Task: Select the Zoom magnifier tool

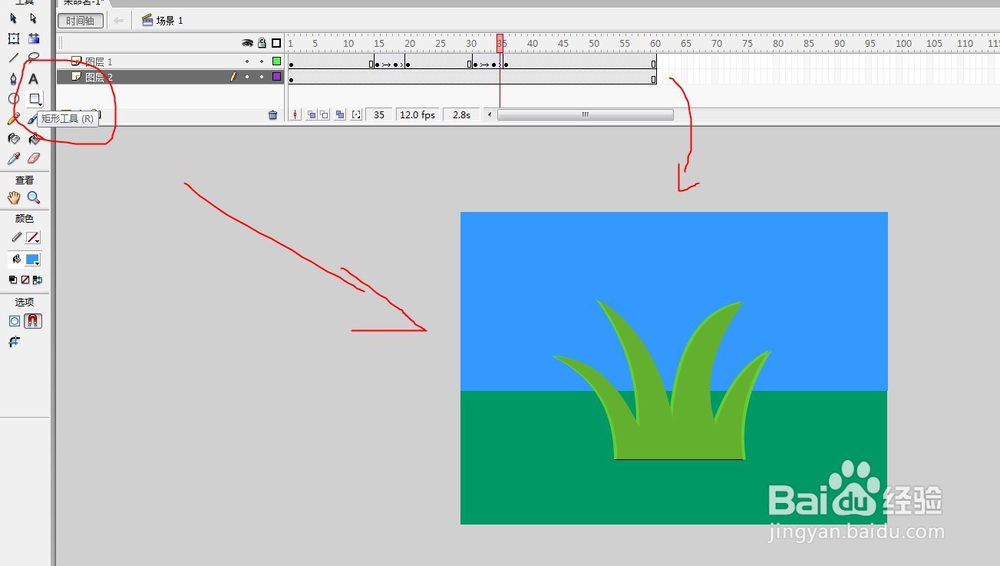Action: point(34,198)
